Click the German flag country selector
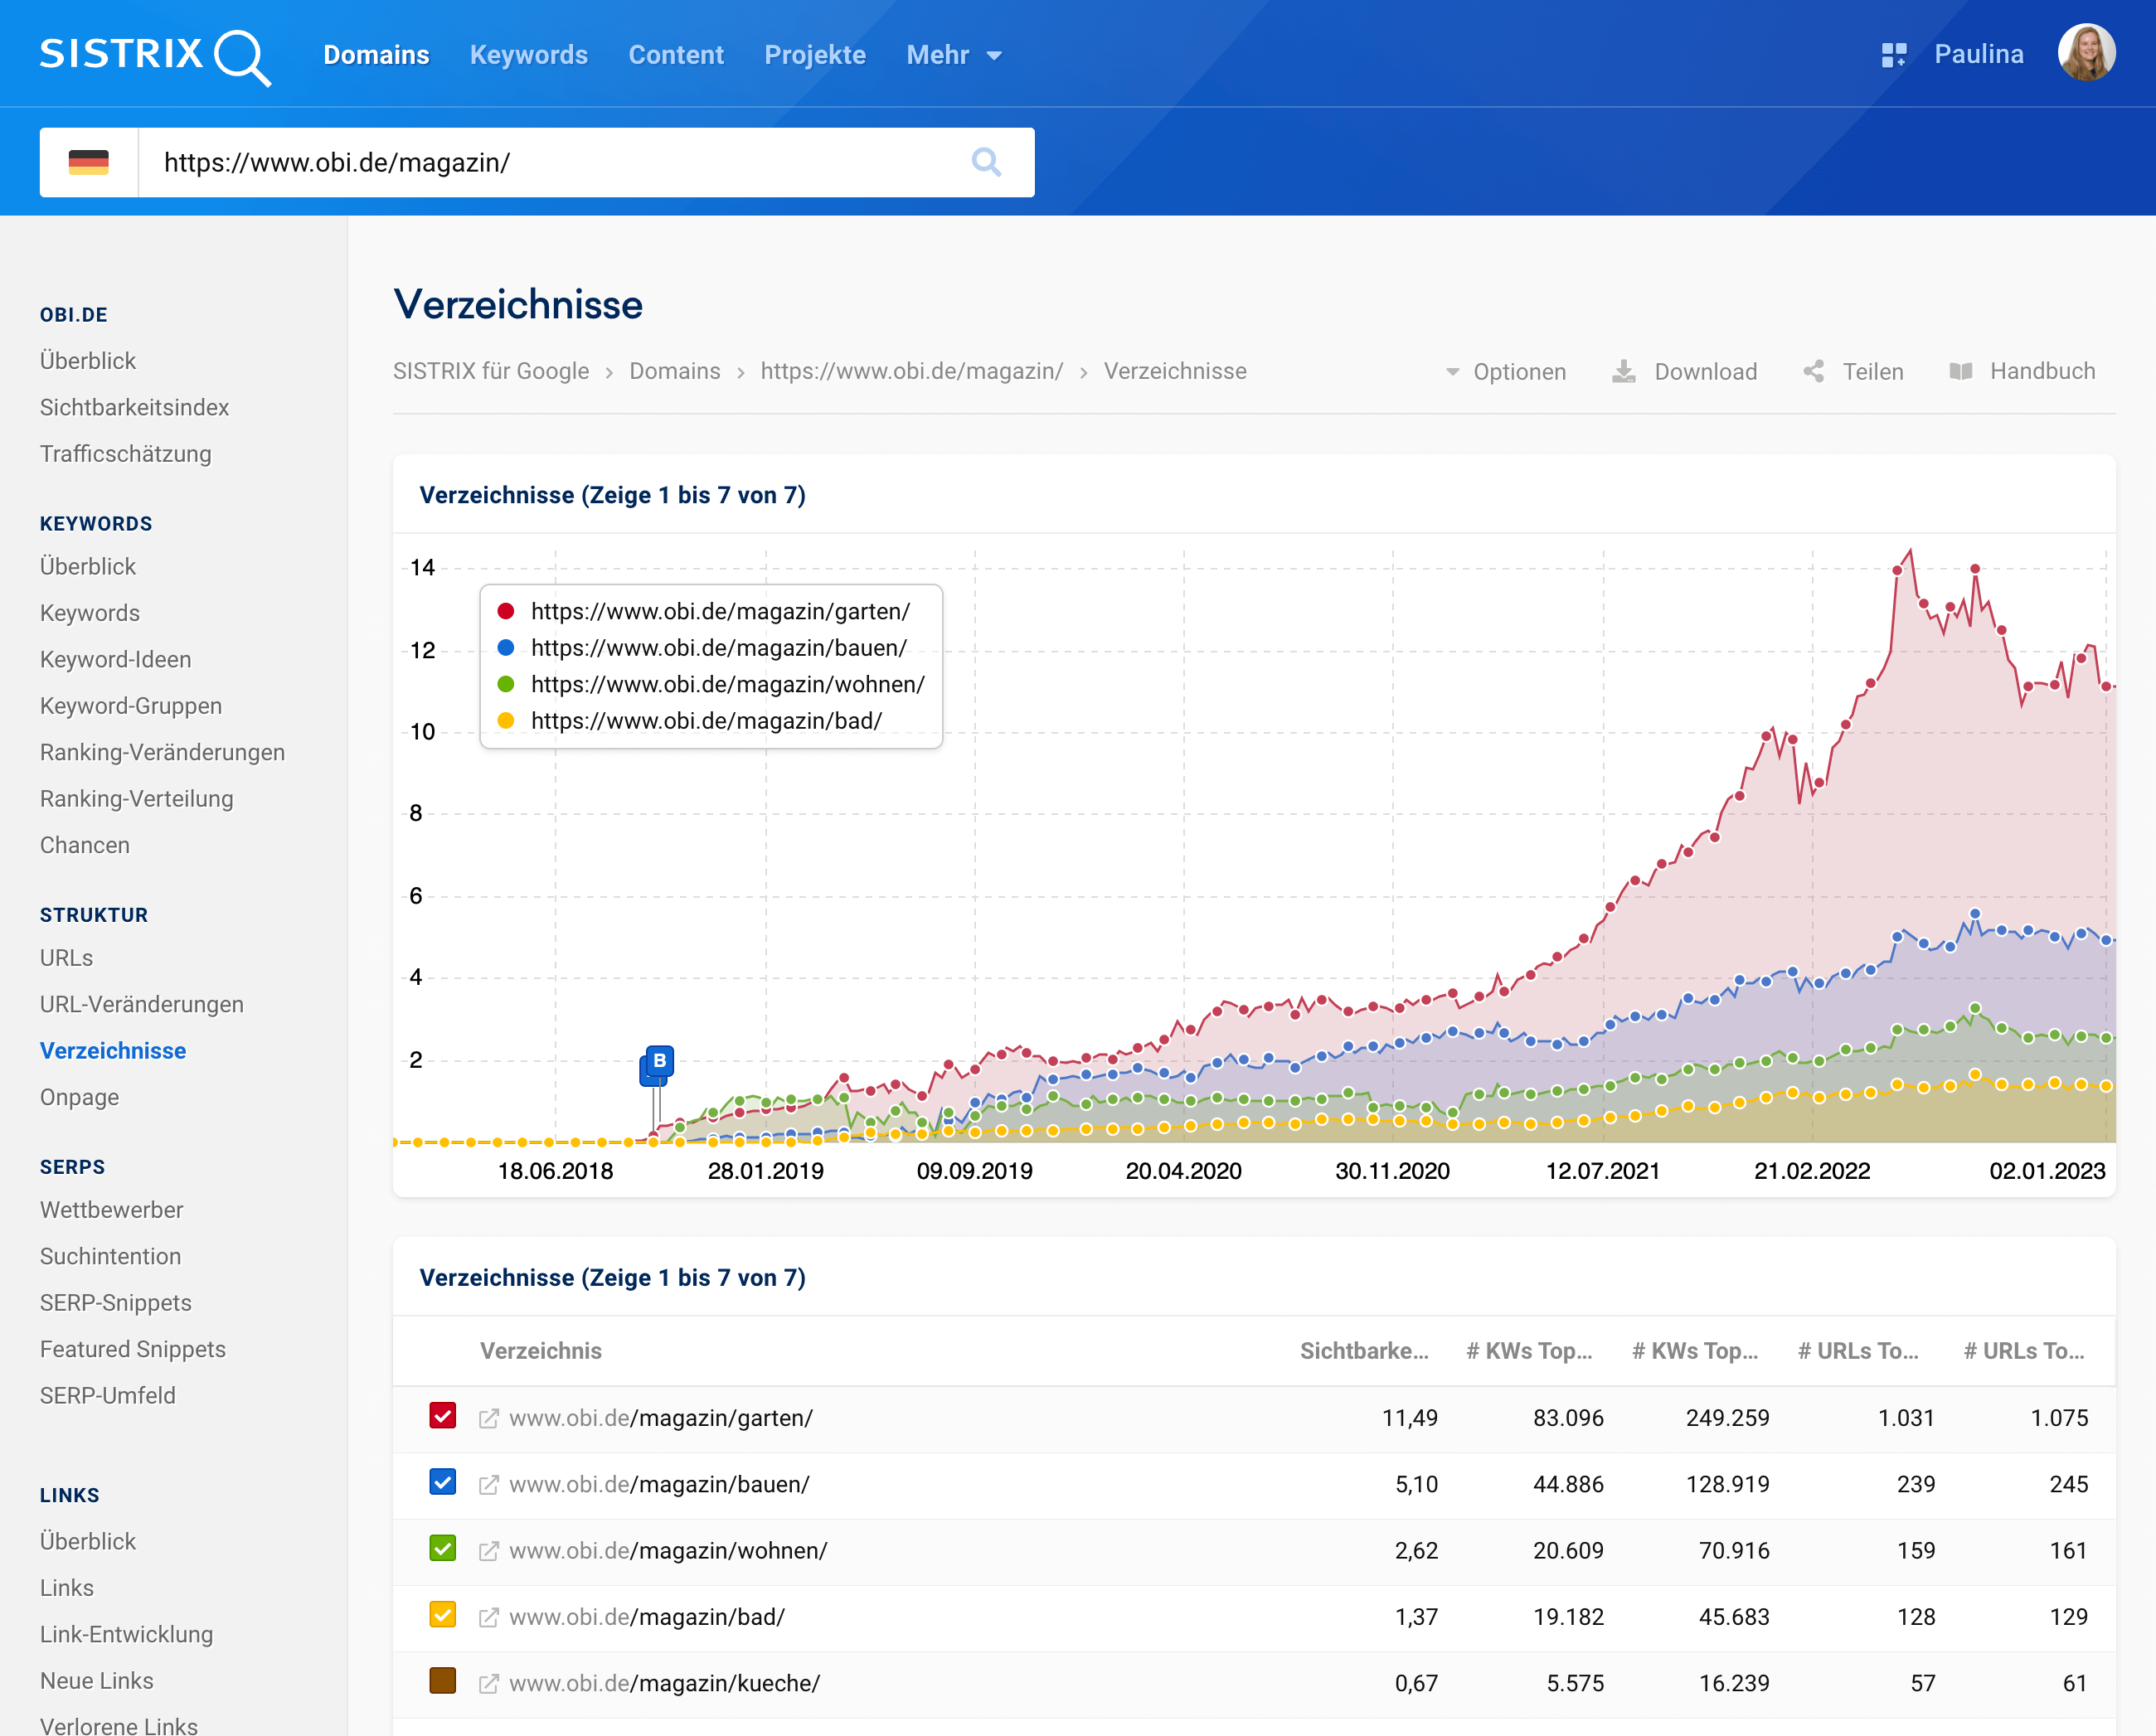Viewport: 2156px width, 1736px height. coord(88,162)
